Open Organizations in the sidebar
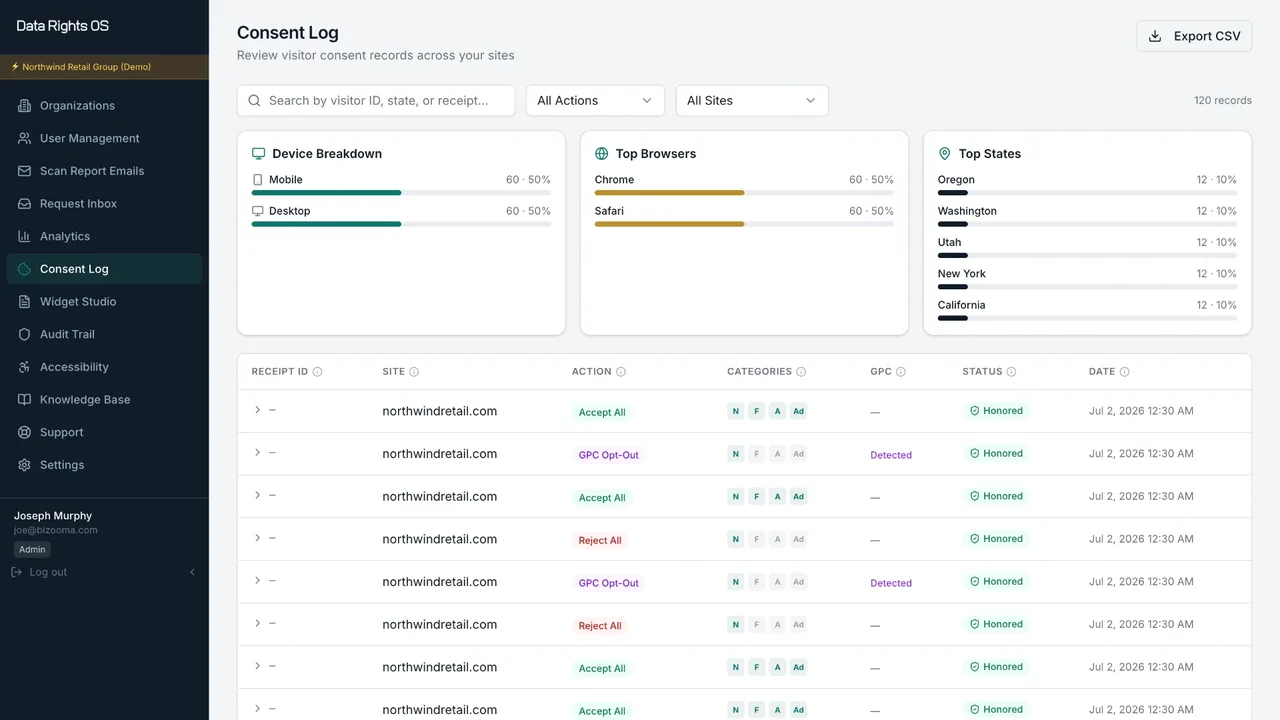The image size is (1280, 720). click(104, 106)
